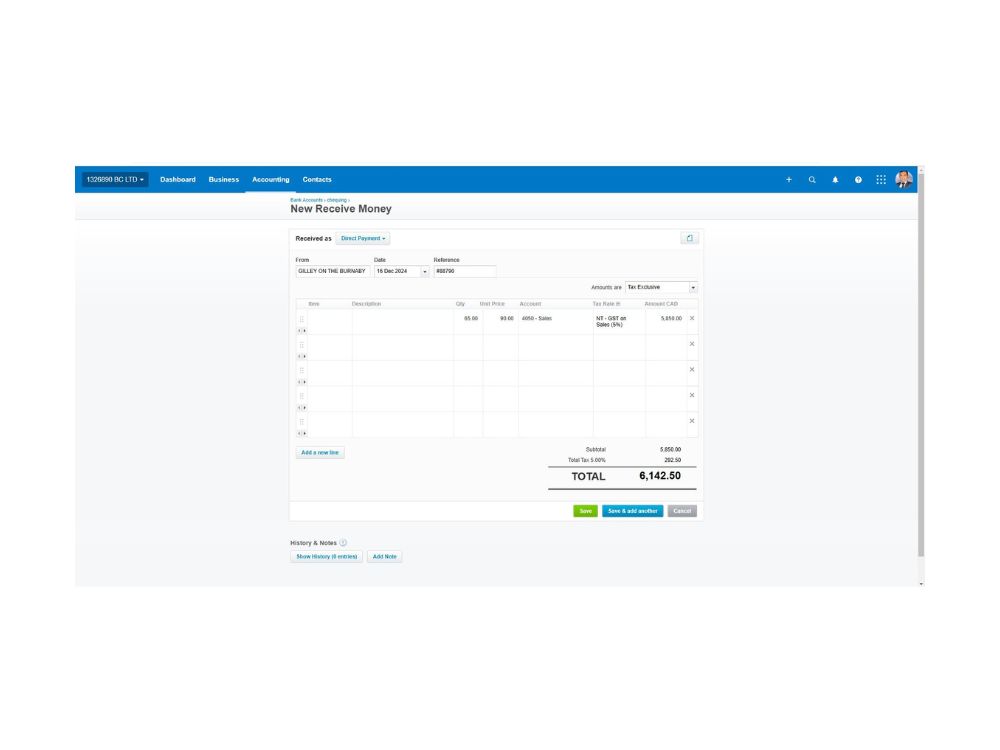Open the apps grid launcher
This screenshot has height=750, width=1000.
(881, 180)
